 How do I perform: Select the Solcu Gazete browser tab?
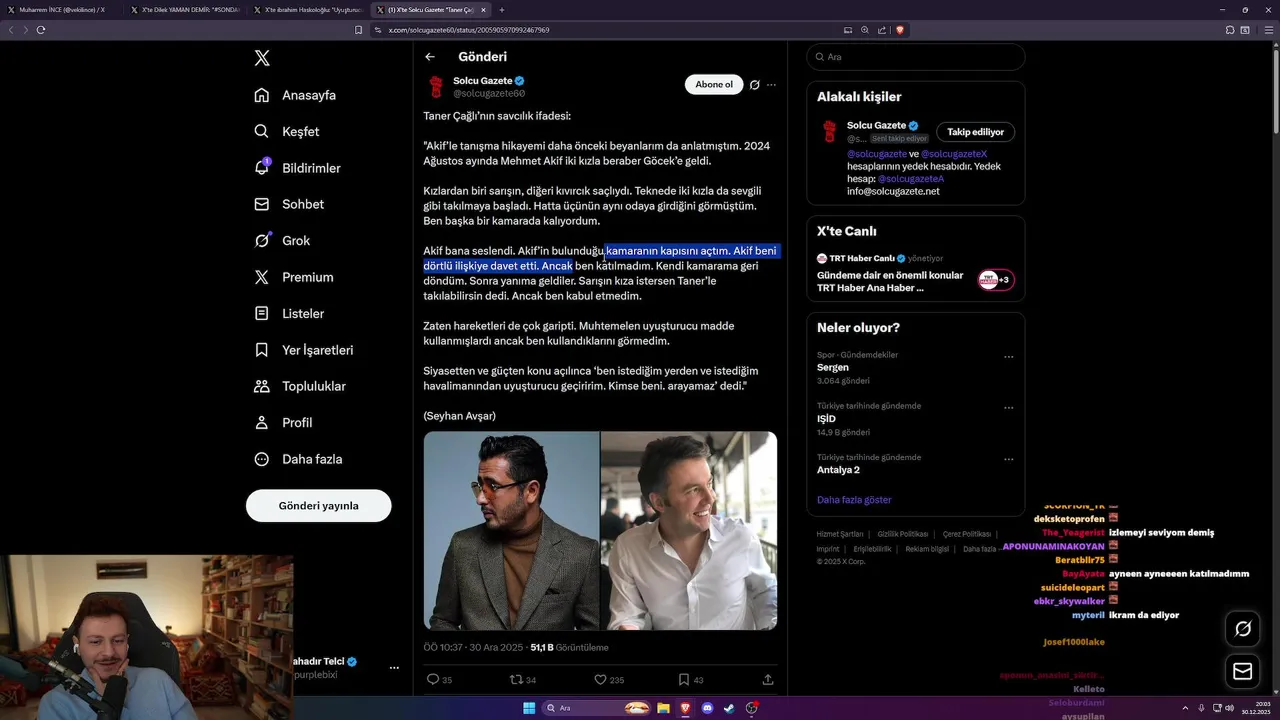[x=431, y=10]
